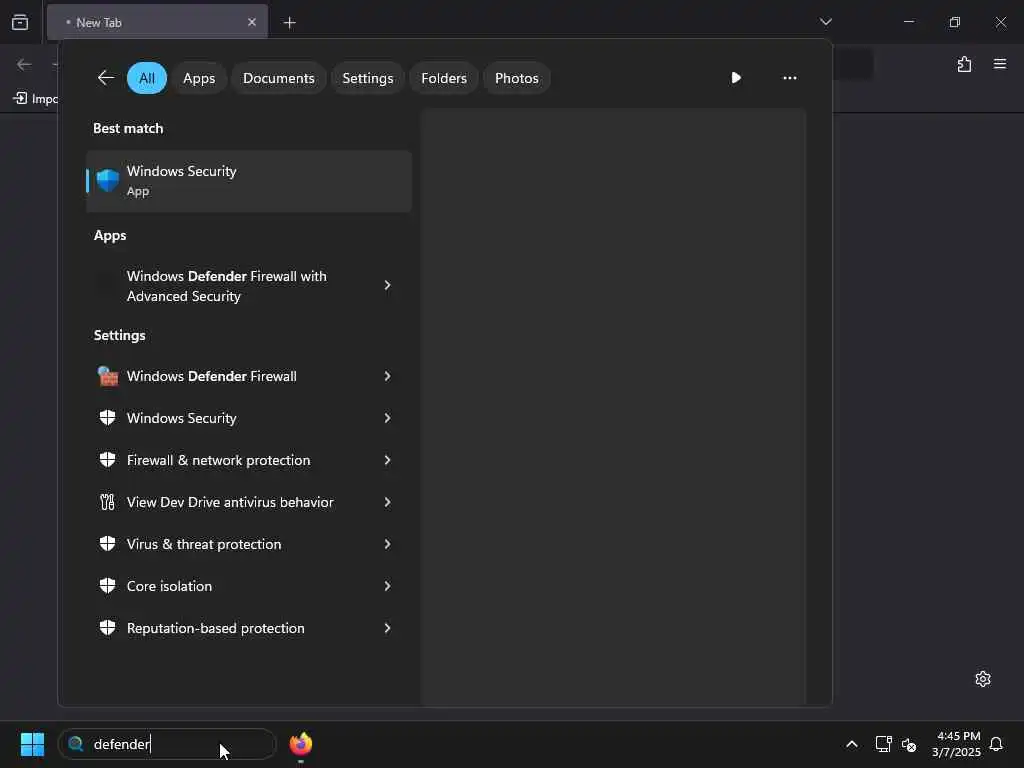The image size is (1024, 768).
Task: Expand the Core isolation chevron
Action: tap(387, 586)
